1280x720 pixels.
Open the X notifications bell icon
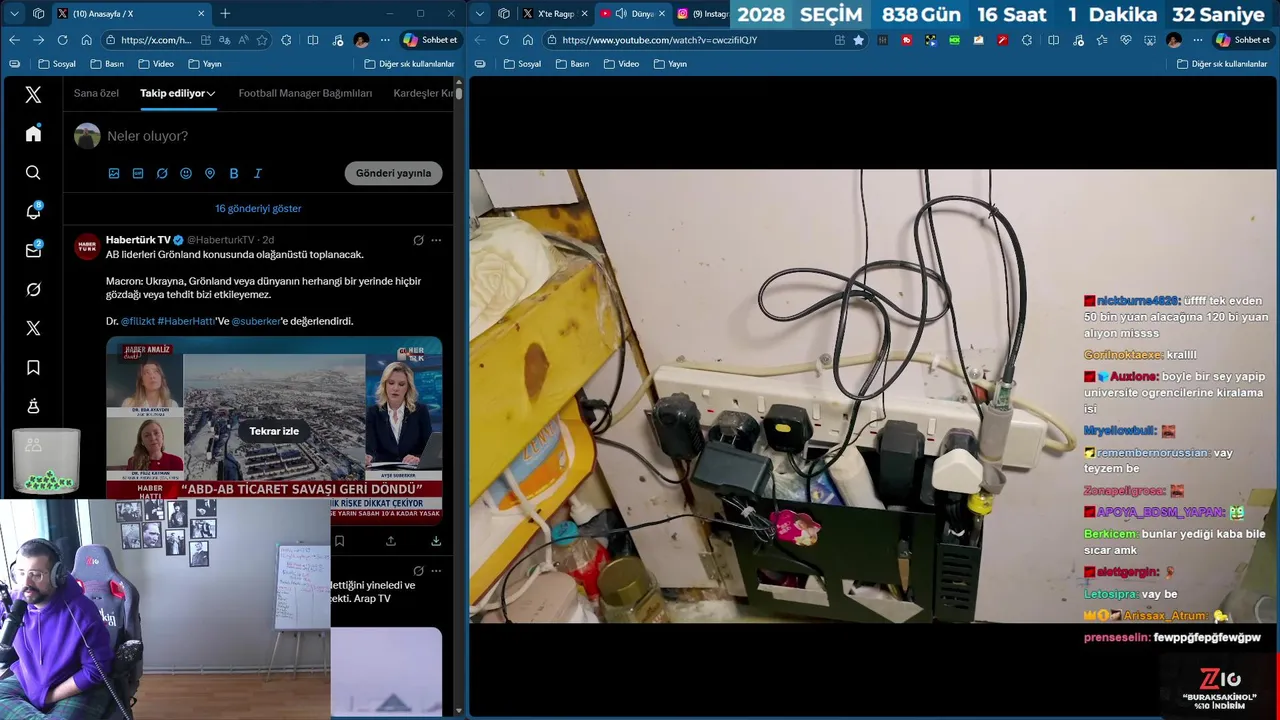(x=33, y=211)
